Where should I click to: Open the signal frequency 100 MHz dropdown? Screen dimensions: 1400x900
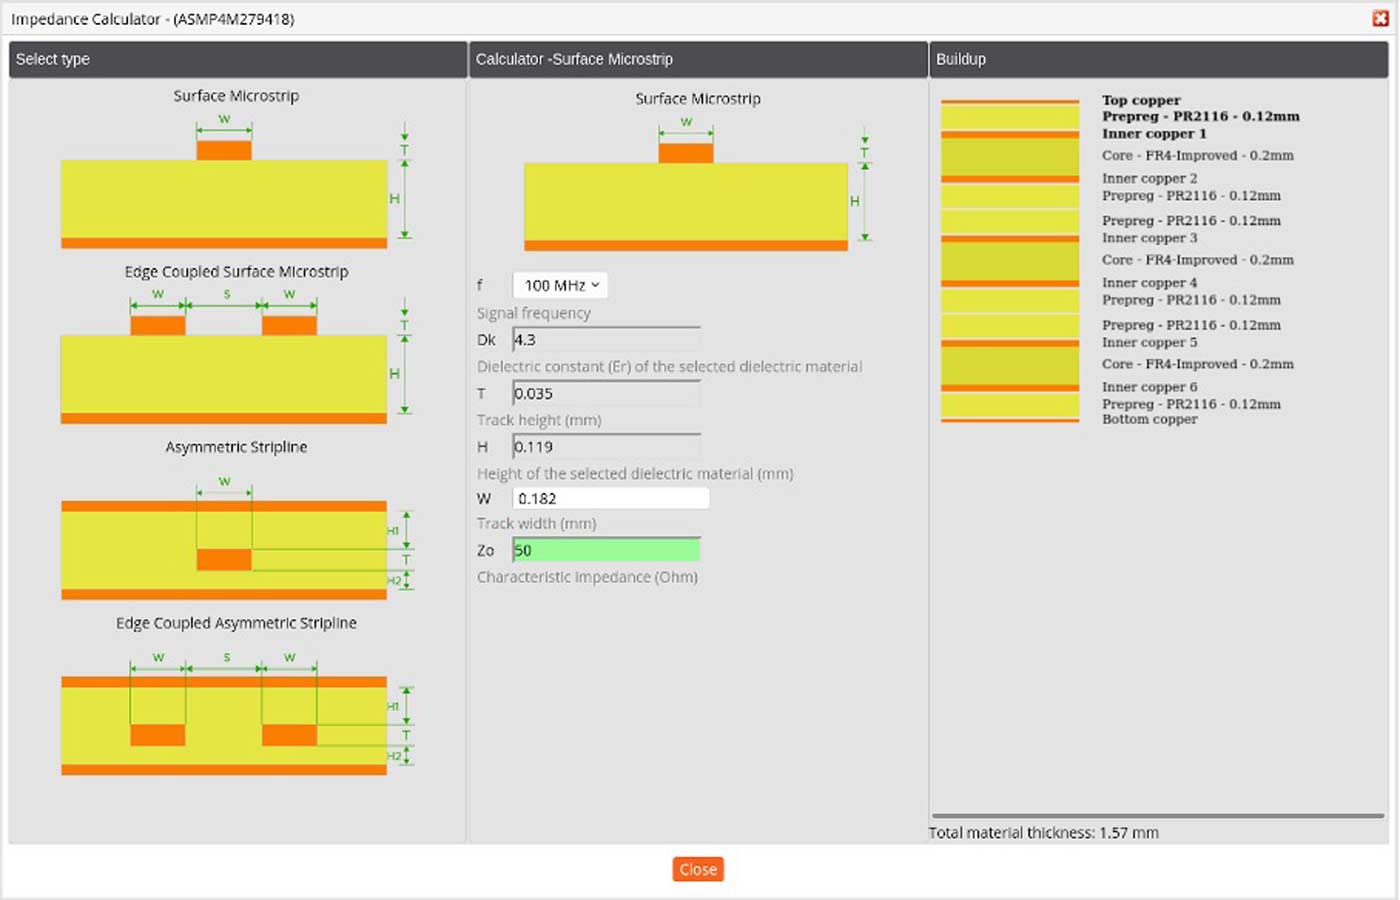click(x=560, y=285)
